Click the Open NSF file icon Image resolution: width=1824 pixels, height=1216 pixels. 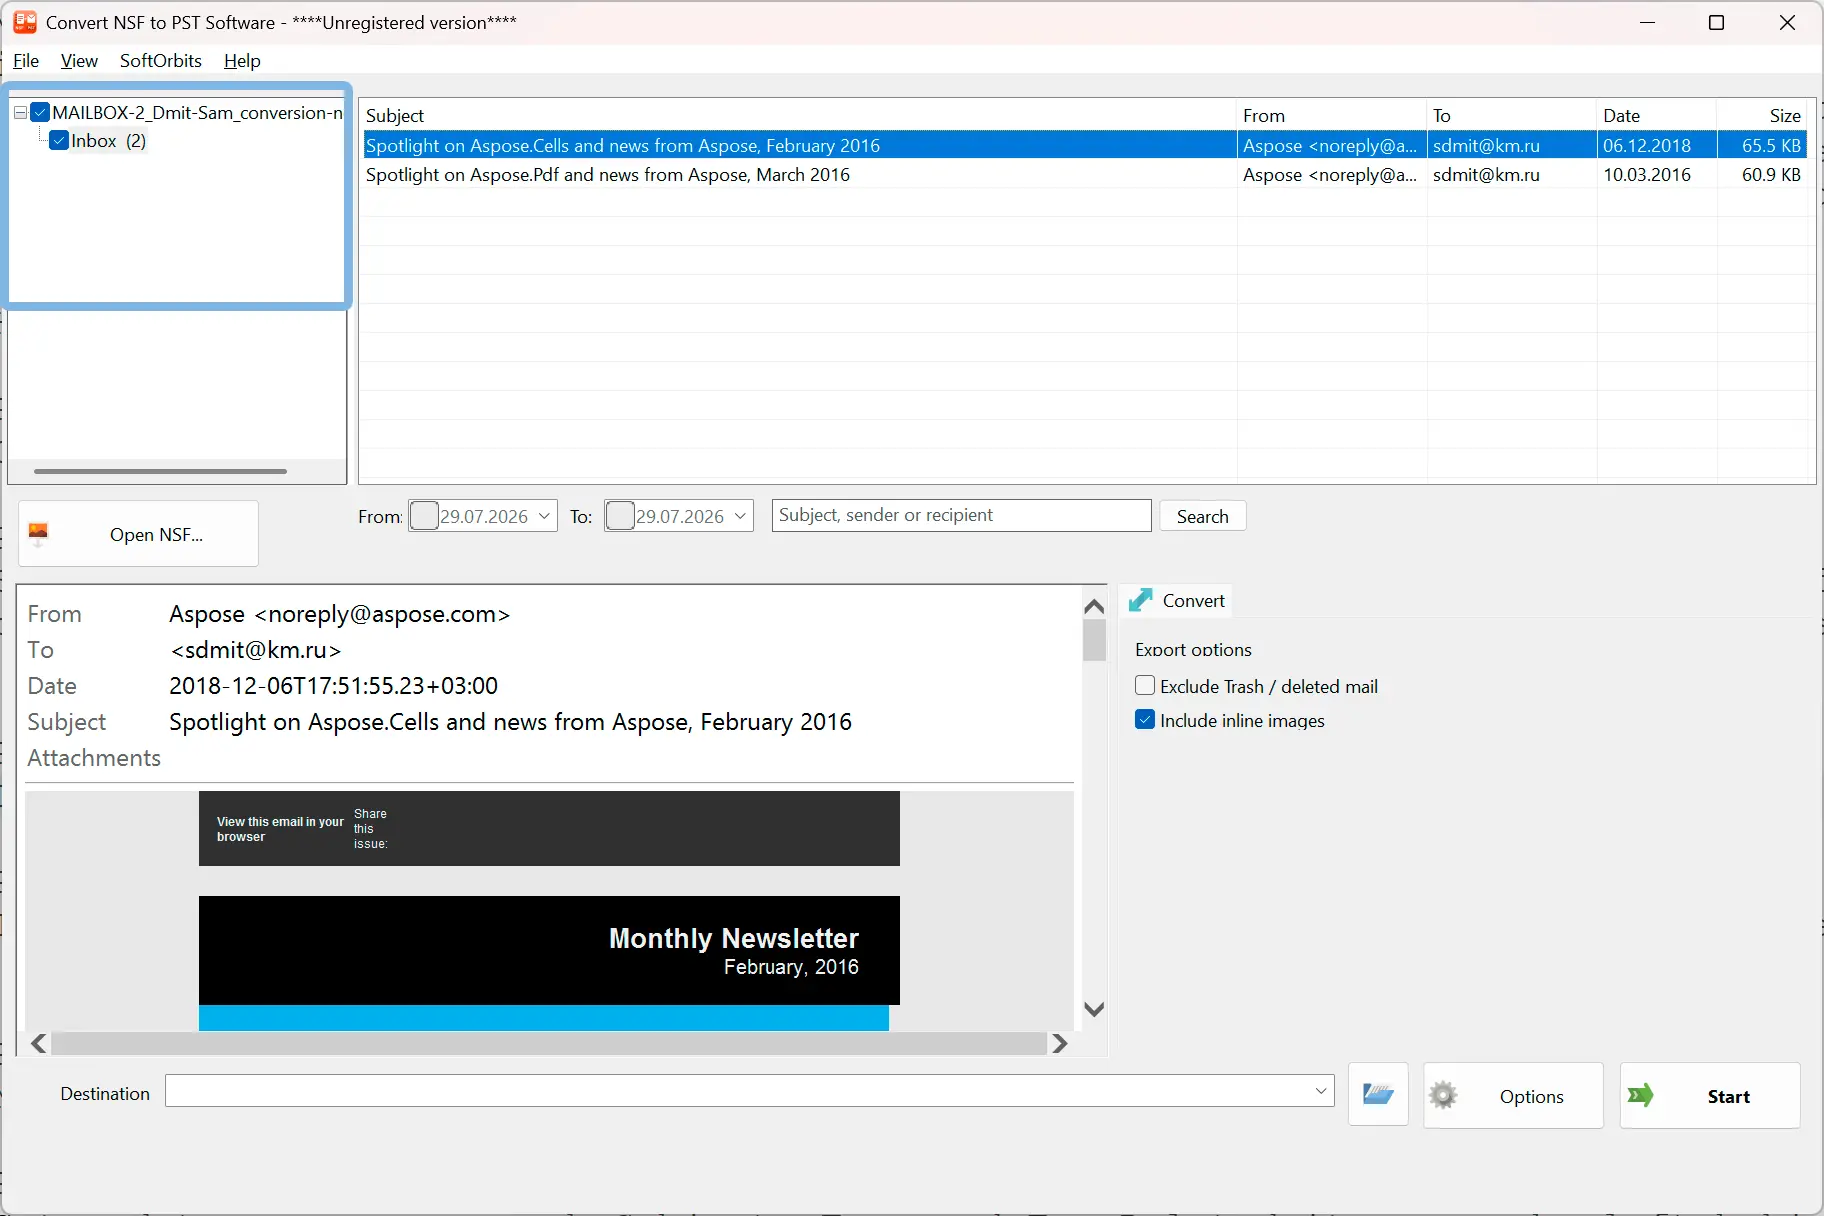38,534
